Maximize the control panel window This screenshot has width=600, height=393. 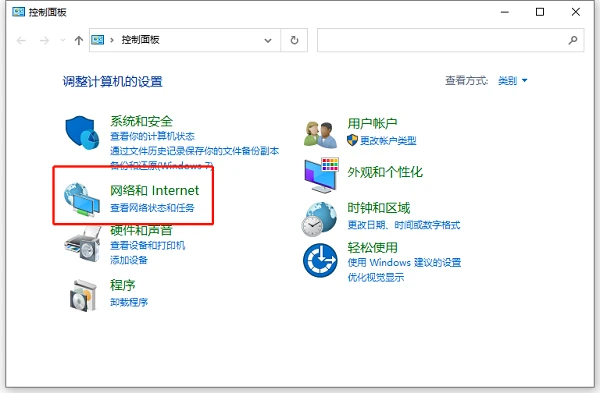pos(540,12)
